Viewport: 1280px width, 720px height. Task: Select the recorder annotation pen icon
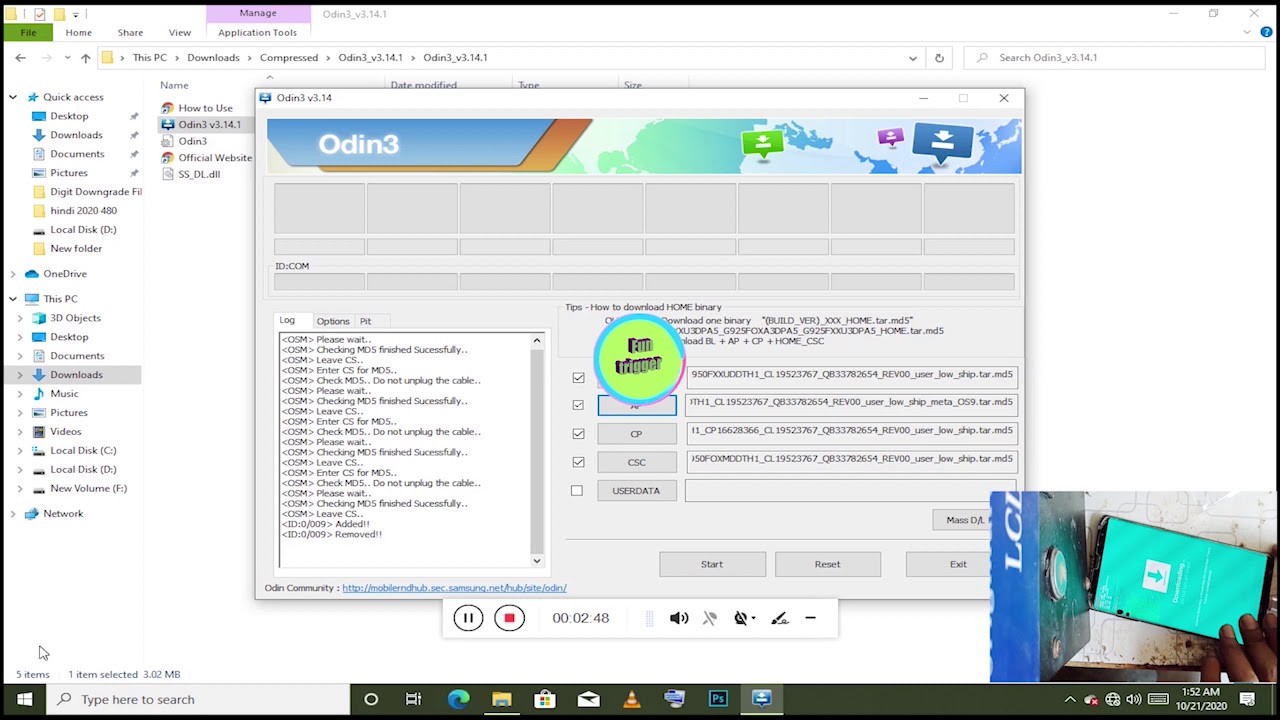[x=780, y=618]
